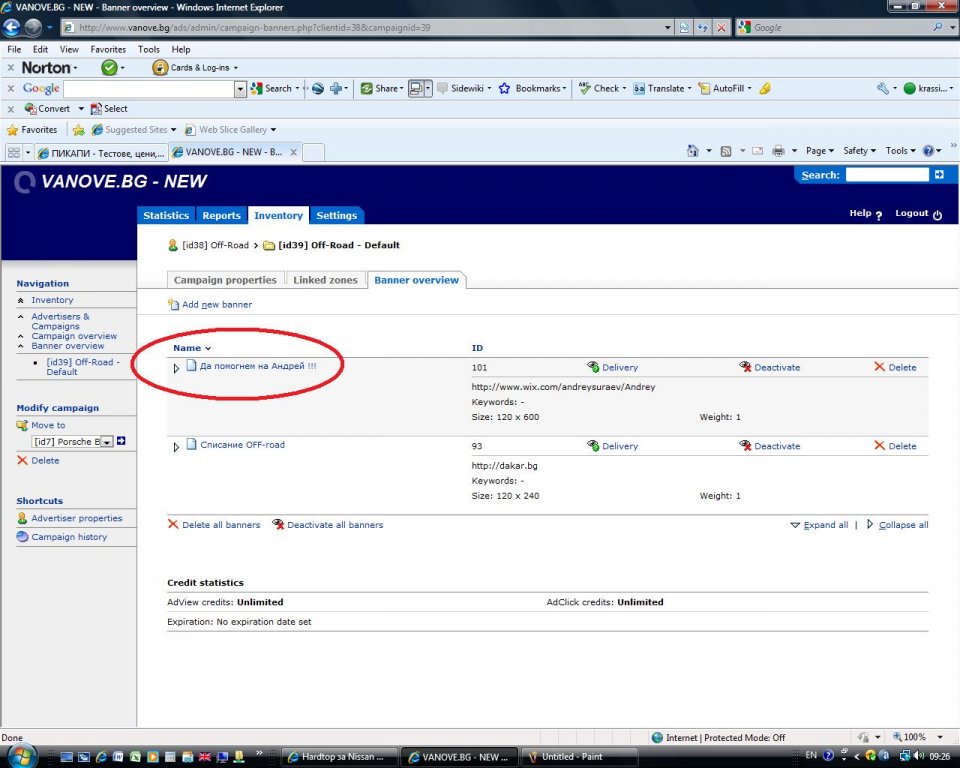This screenshot has height=768, width=960.
Task: Open Campaign history shortcut
Action: pos(68,537)
